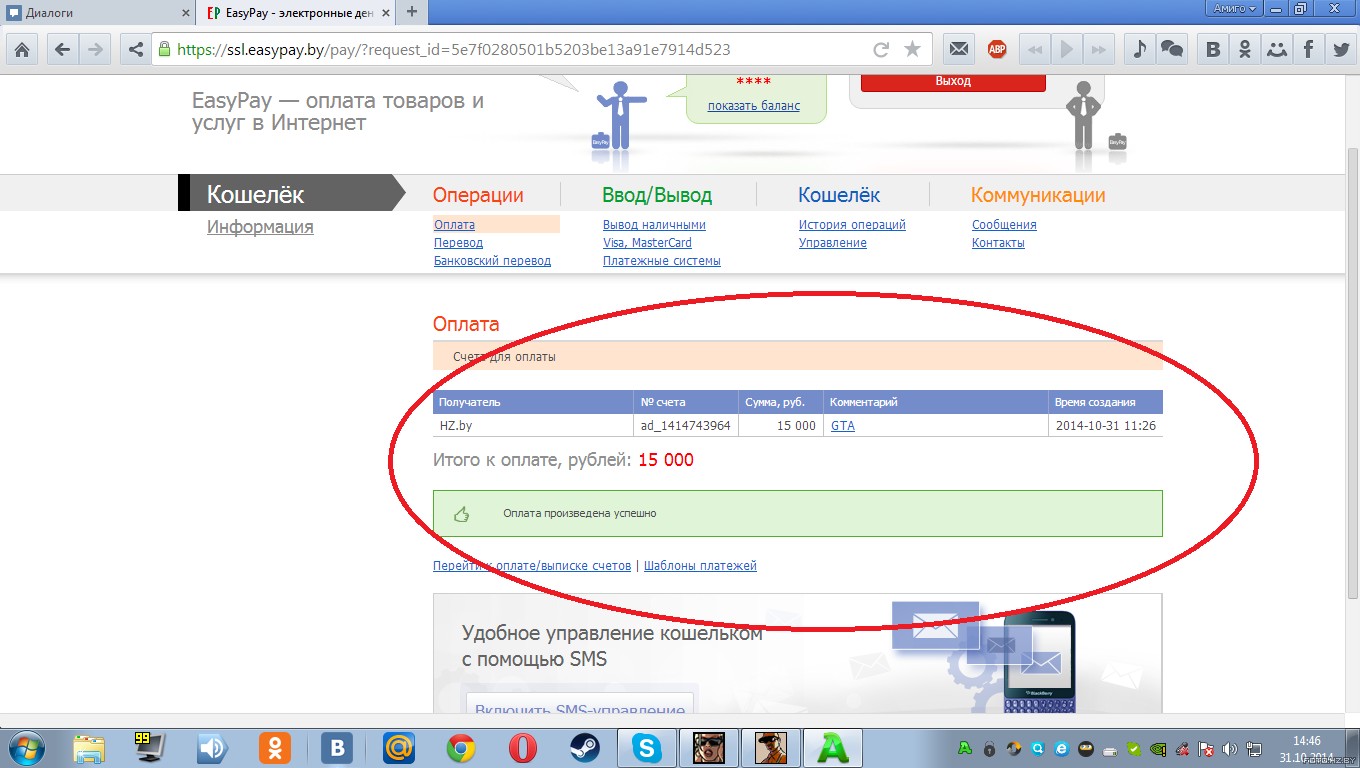This screenshot has width=1360, height=768.
Task: Click the Информация link
Action: [x=260, y=227]
